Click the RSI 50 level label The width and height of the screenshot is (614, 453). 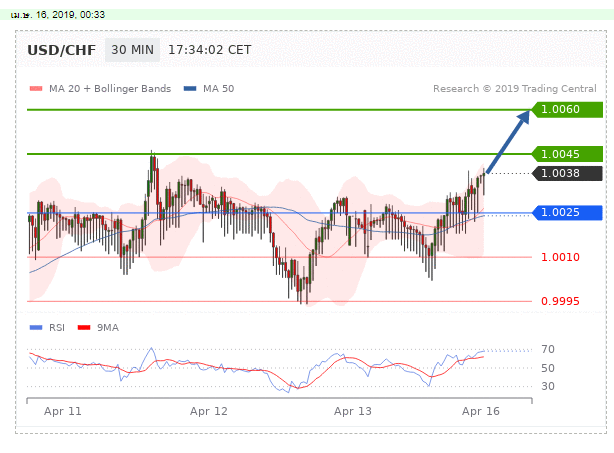tap(548, 368)
